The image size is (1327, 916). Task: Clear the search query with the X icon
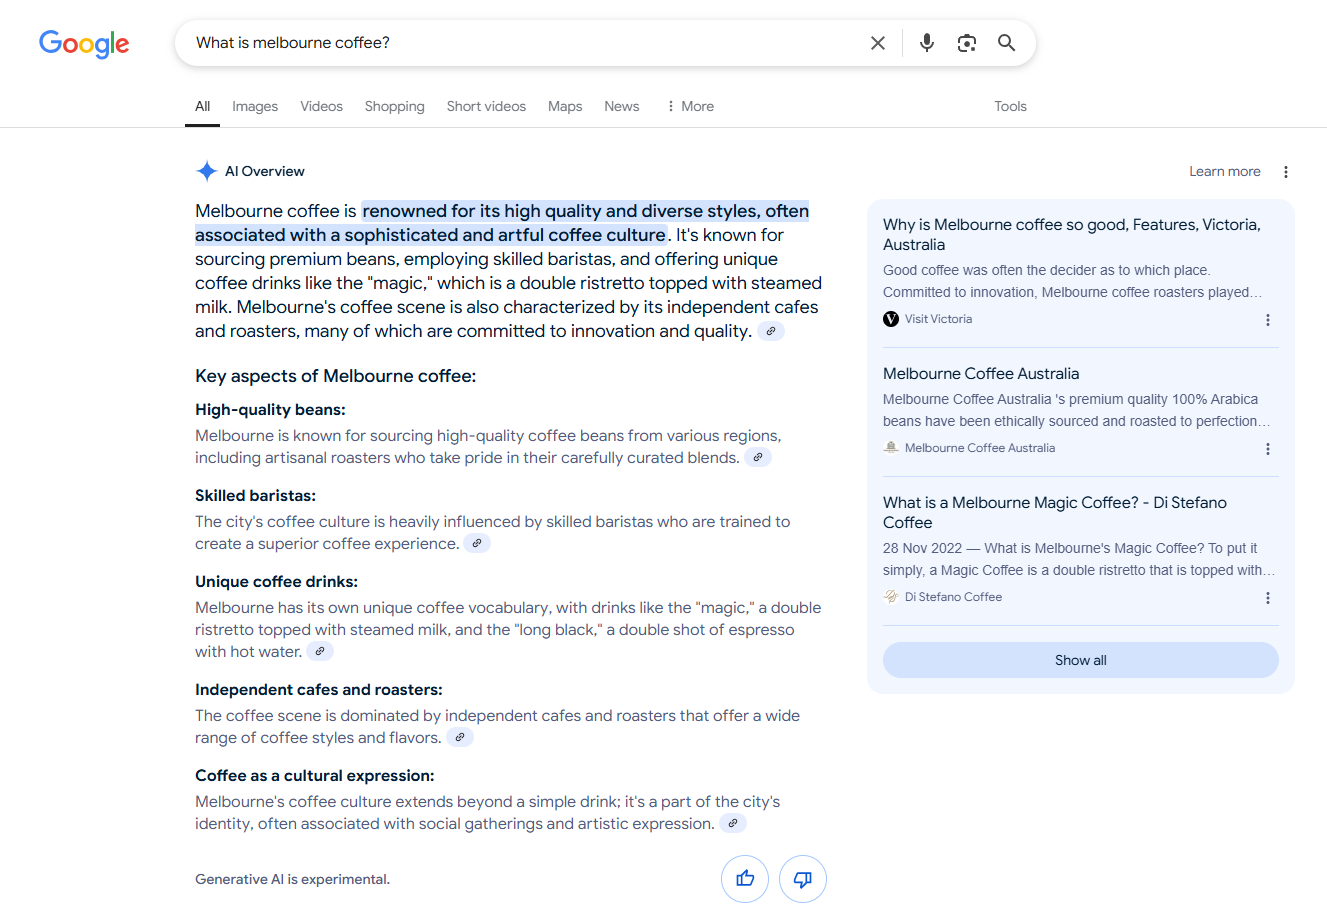(x=878, y=43)
